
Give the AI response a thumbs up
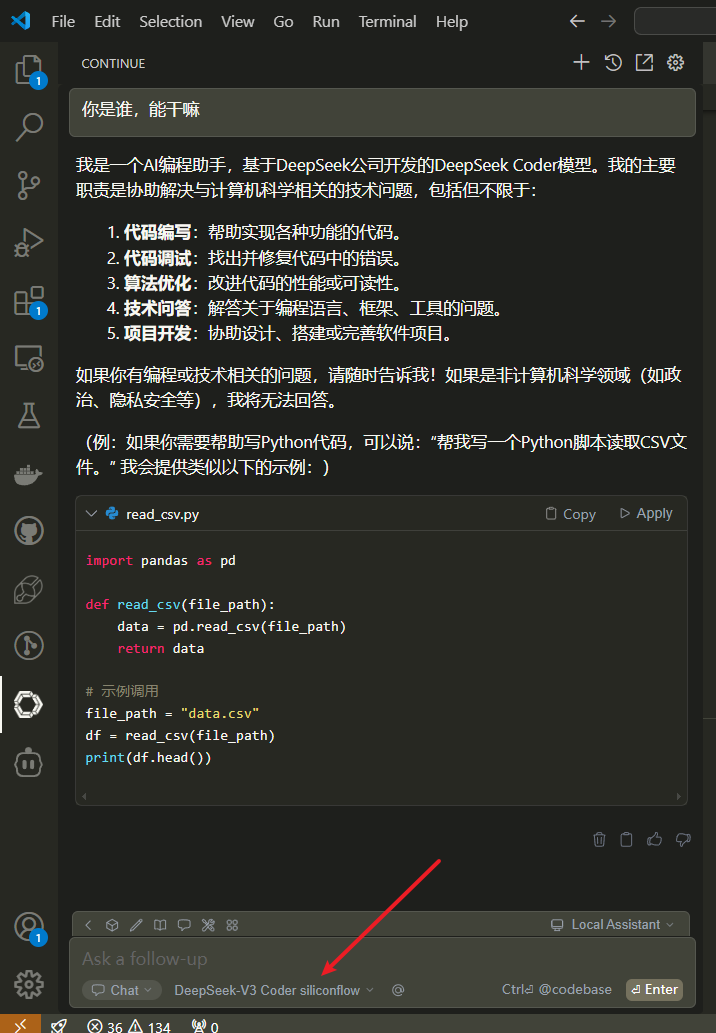coord(654,840)
